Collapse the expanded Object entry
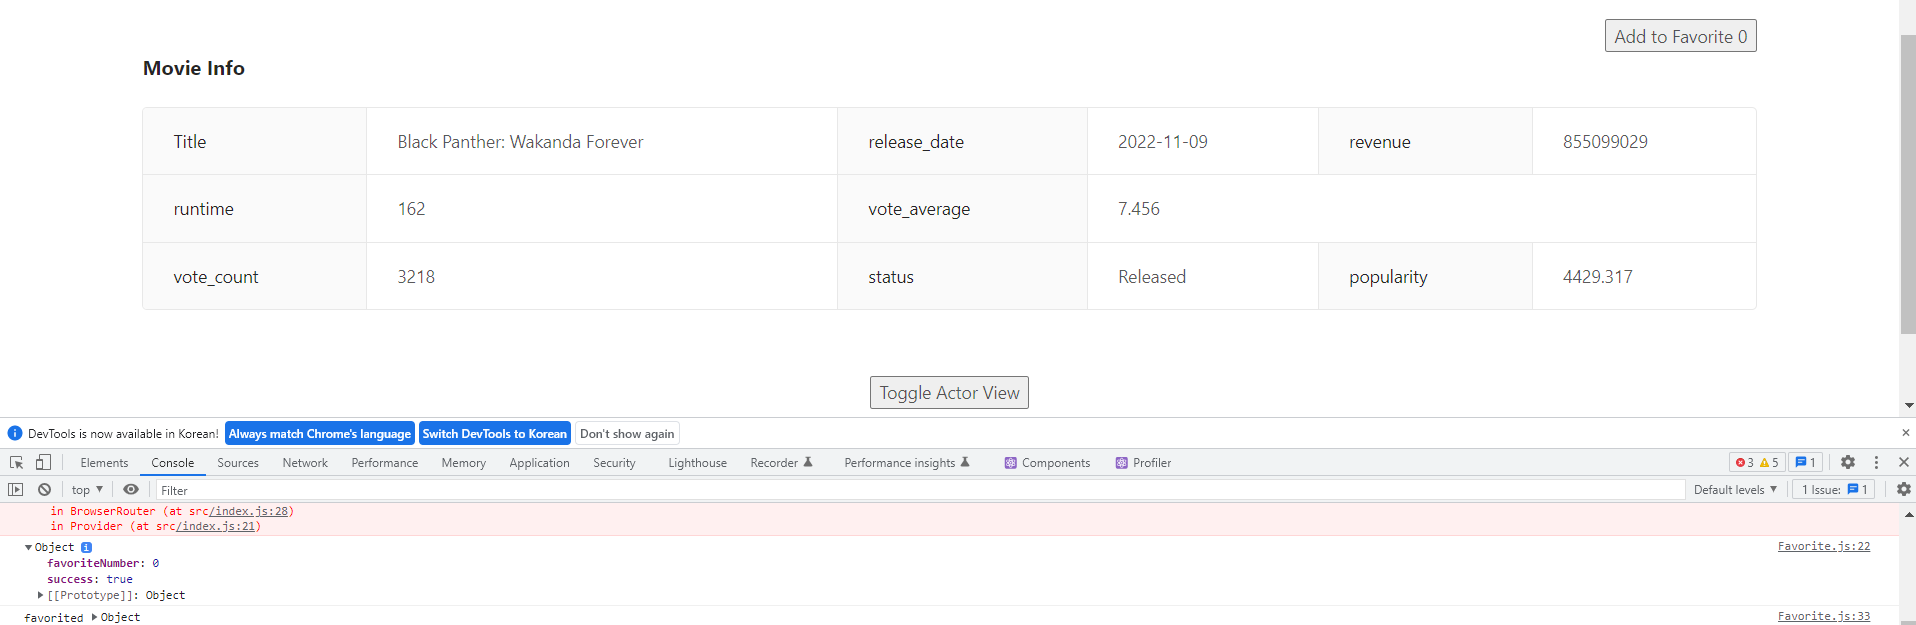This screenshot has width=1916, height=625. coord(28,547)
